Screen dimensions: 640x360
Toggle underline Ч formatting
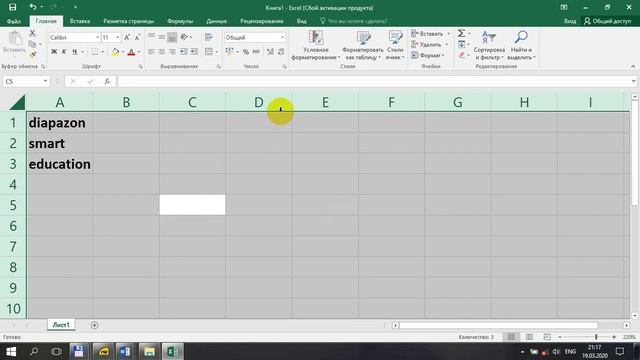click(x=74, y=52)
